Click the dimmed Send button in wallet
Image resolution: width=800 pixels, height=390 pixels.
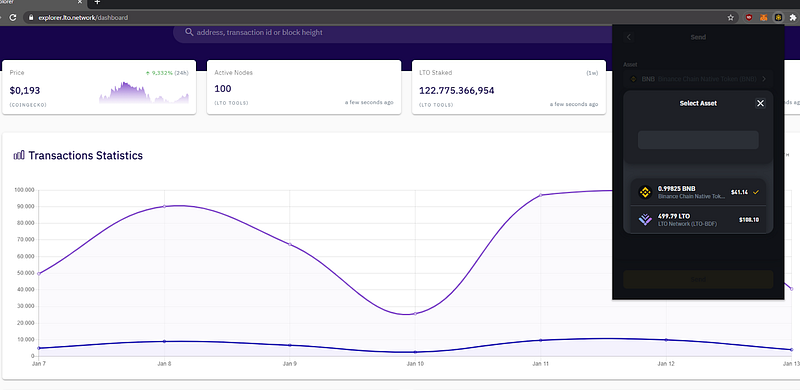[x=698, y=279]
